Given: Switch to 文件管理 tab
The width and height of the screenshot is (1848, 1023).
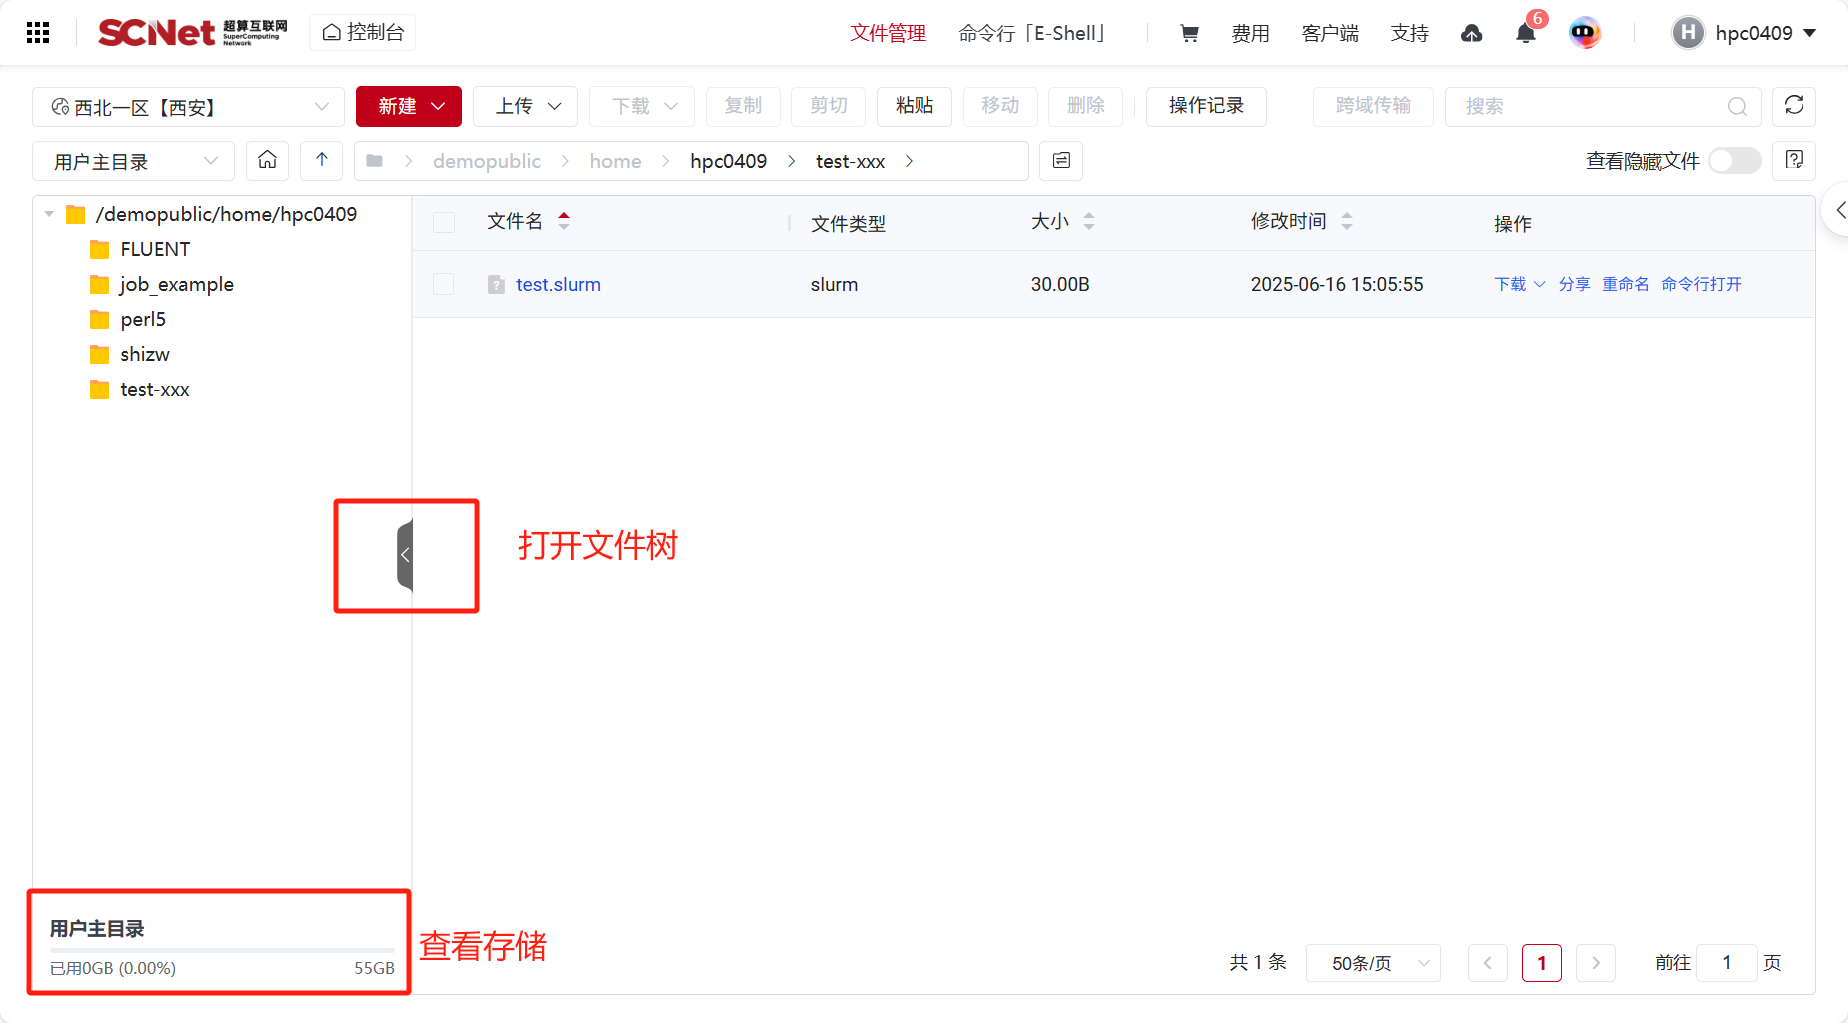Looking at the screenshot, I should point(887,33).
